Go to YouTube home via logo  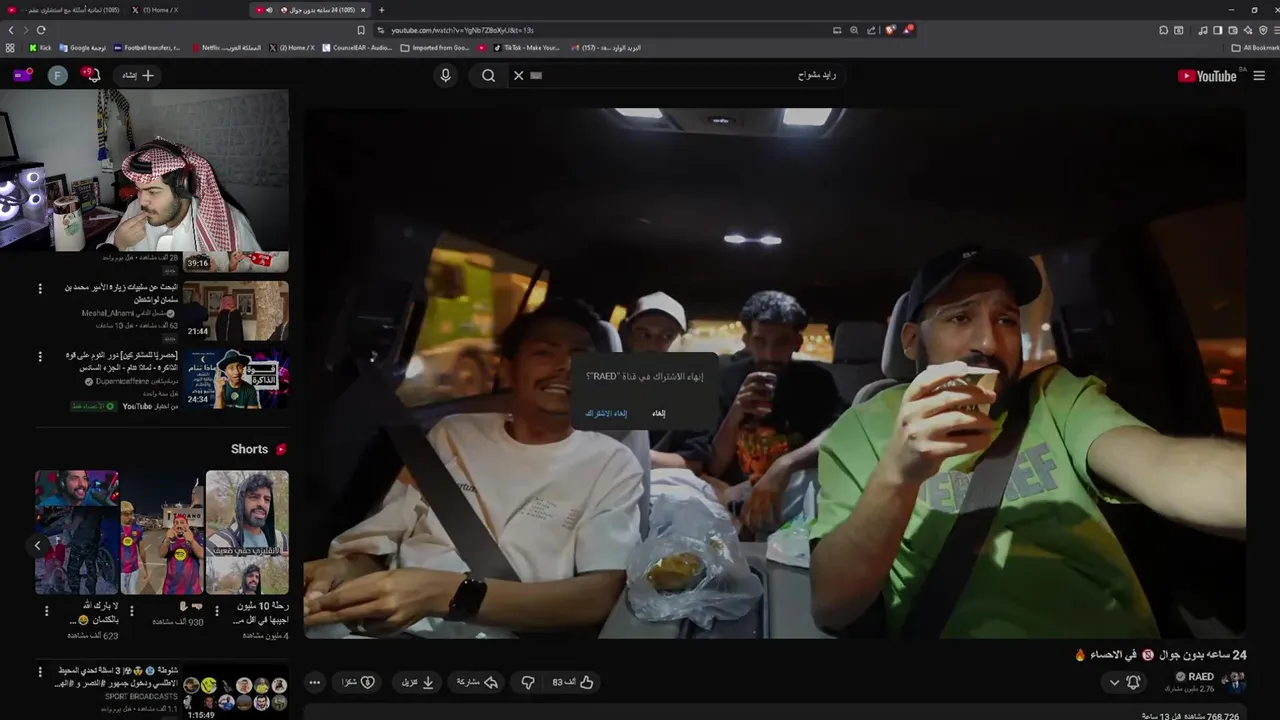coord(1207,76)
